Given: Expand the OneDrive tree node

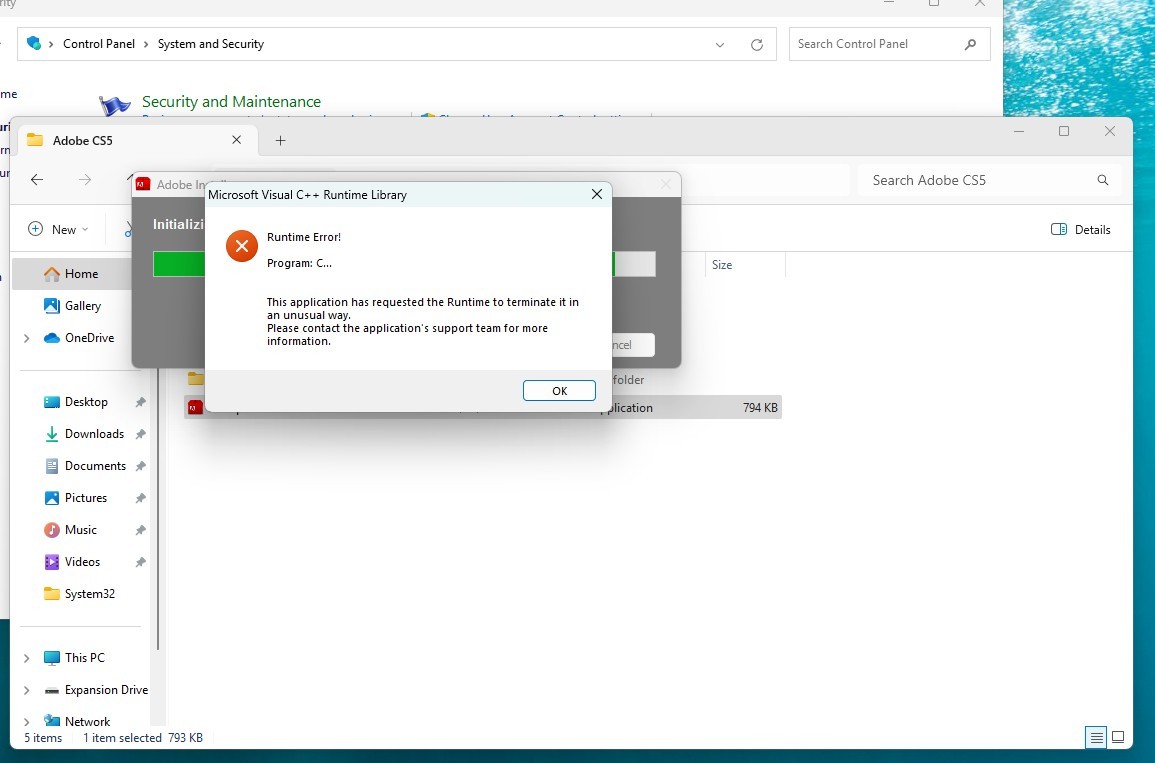Looking at the screenshot, I should (27, 338).
